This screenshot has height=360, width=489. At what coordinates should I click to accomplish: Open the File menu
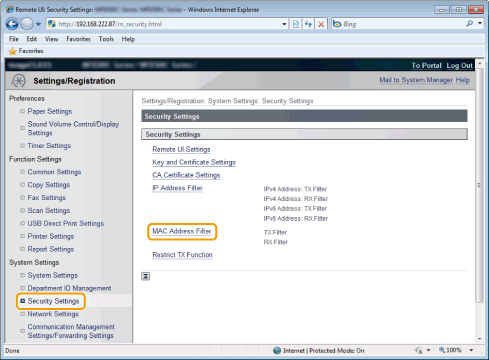click(14, 39)
